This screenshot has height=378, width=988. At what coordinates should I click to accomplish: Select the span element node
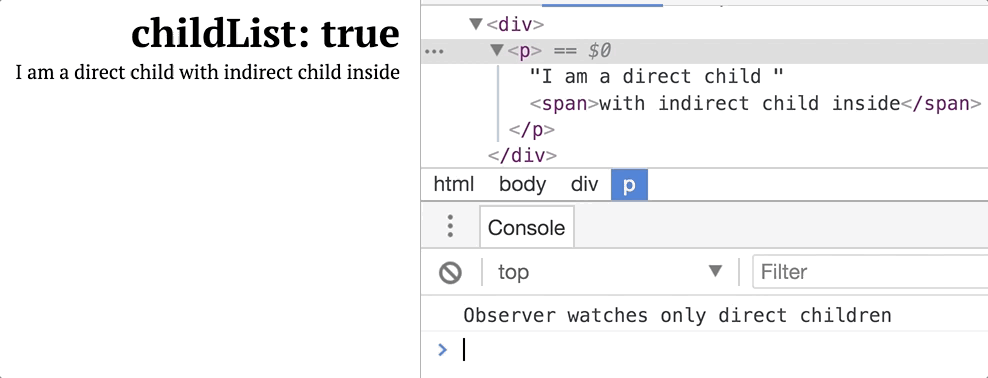755,103
